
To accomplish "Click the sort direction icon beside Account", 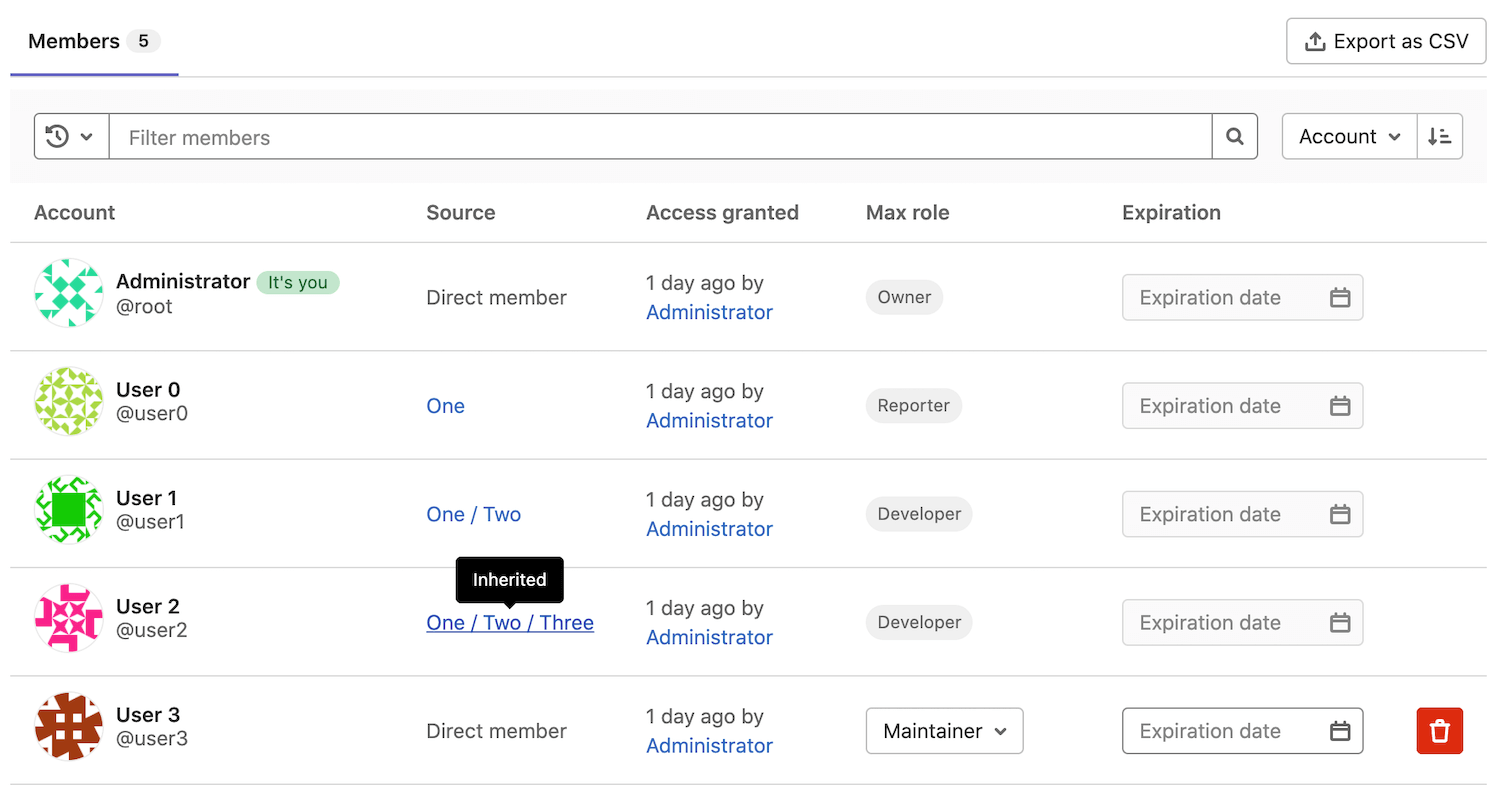I will (1440, 136).
